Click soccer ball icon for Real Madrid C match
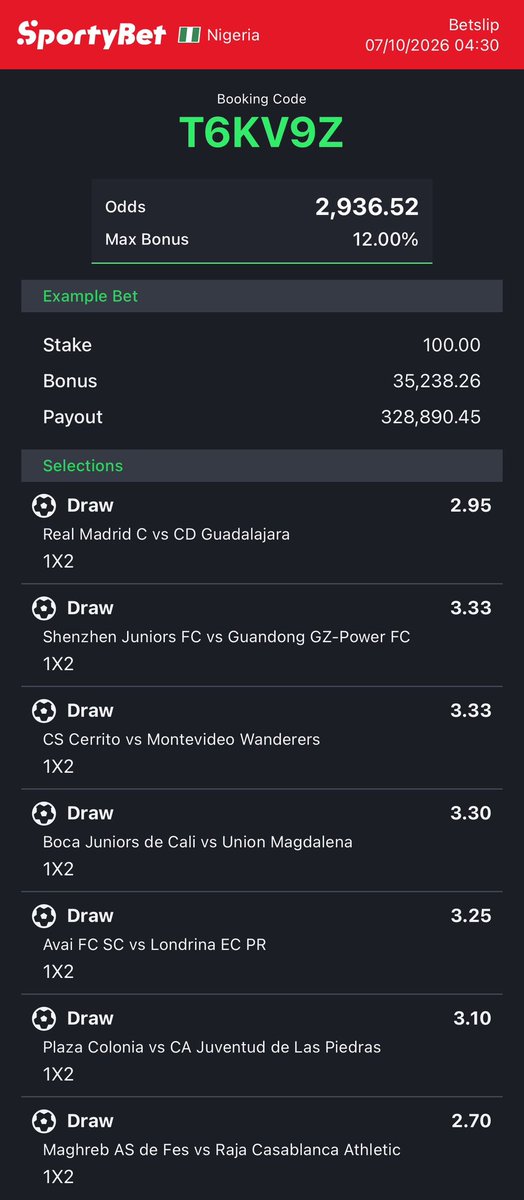Image resolution: width=524 pixels, height=1200 pixels. point(44,505)
